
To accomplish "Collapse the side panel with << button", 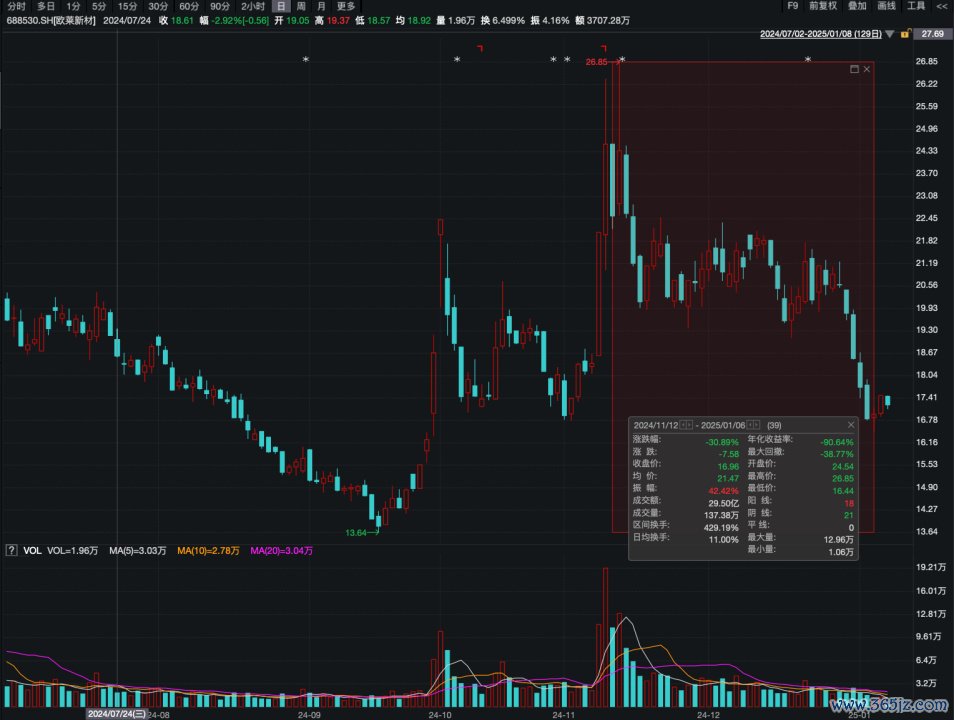I will [x=942, y=6].
